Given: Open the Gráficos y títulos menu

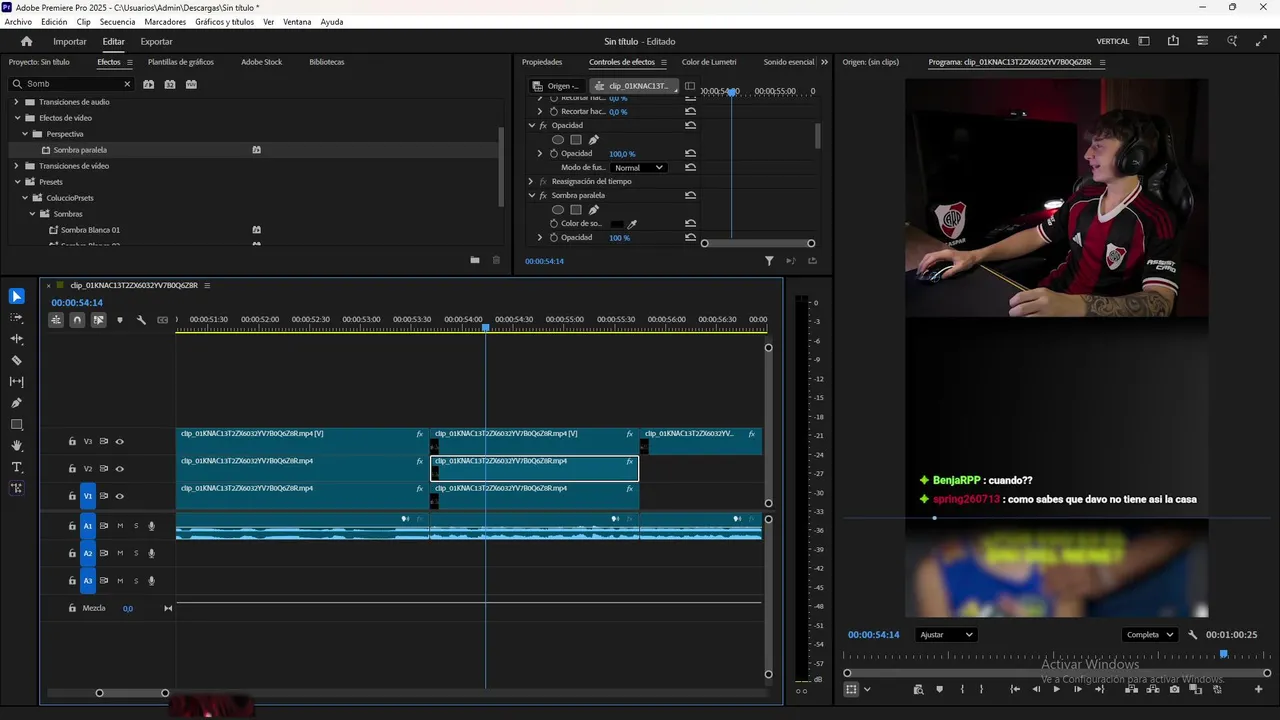Looking at the screenshot, I should click(224, 22).
